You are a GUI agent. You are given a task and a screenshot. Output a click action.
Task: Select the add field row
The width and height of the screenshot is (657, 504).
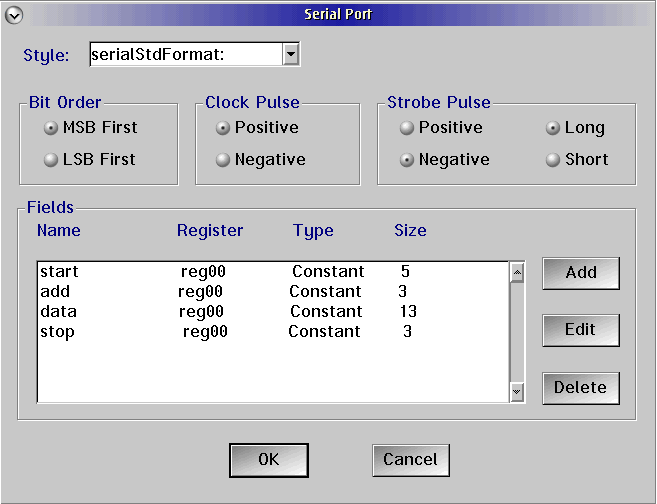(274, 292)
